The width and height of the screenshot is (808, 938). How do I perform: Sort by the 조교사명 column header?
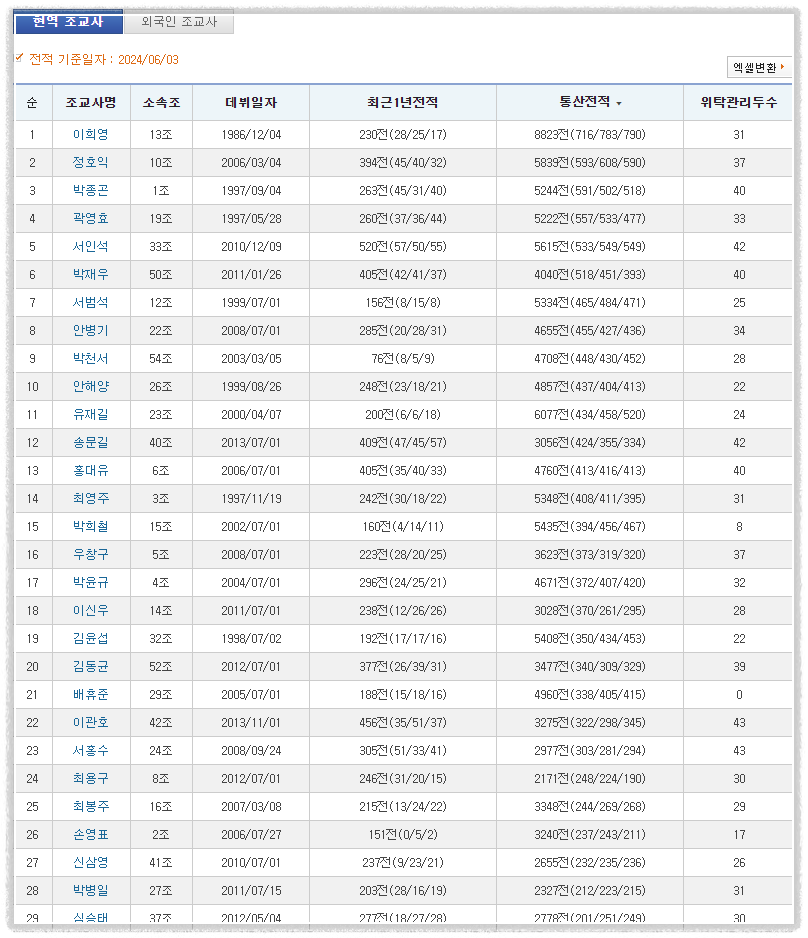coord(90,102)
